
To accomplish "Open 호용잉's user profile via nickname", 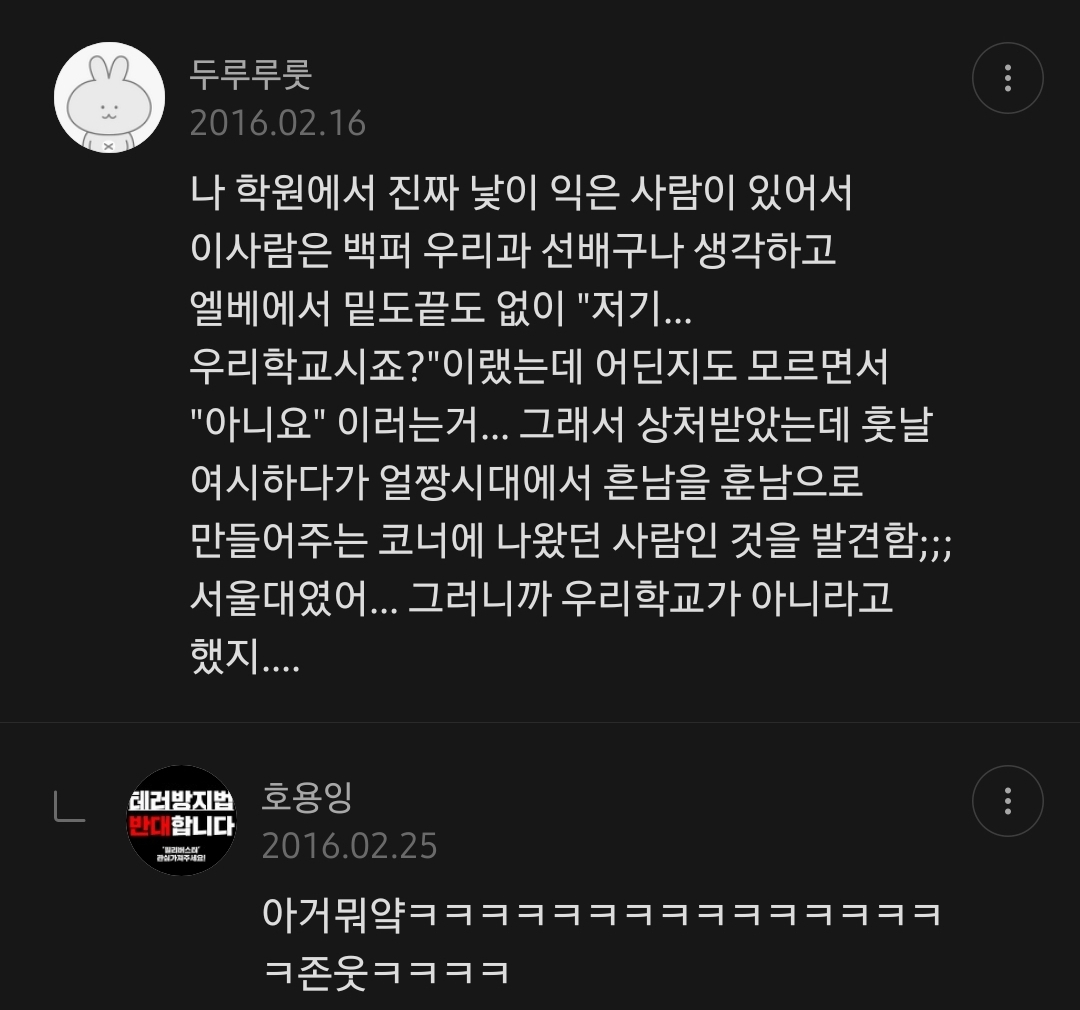I will point(307,797).
